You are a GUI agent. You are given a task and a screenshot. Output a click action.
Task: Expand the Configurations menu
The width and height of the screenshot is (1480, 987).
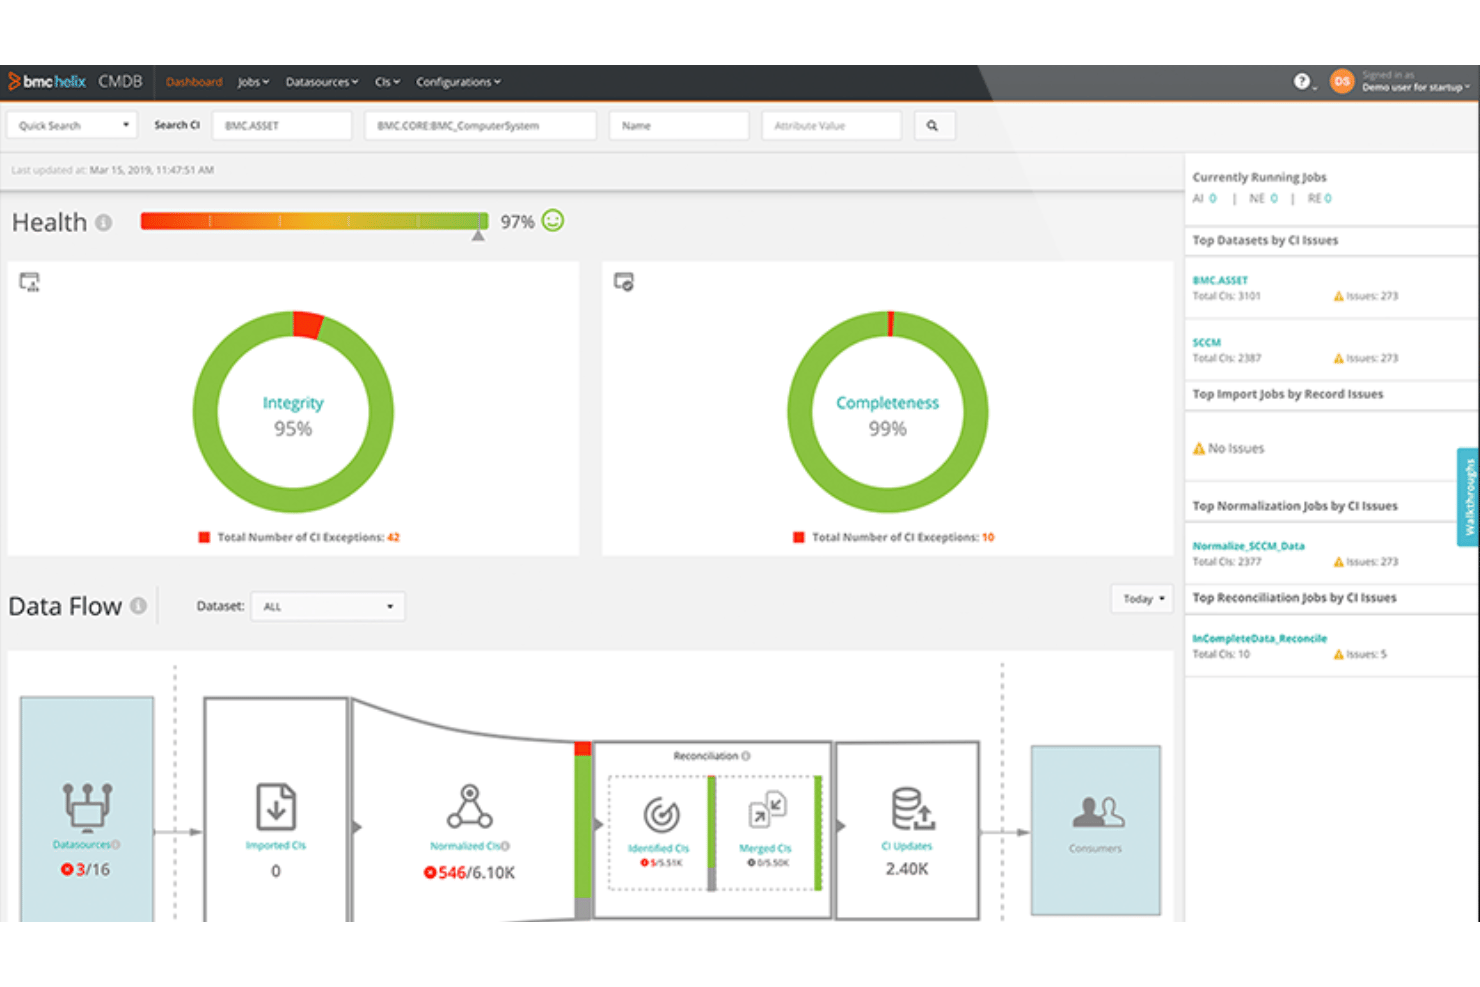(x=458, y=82)
